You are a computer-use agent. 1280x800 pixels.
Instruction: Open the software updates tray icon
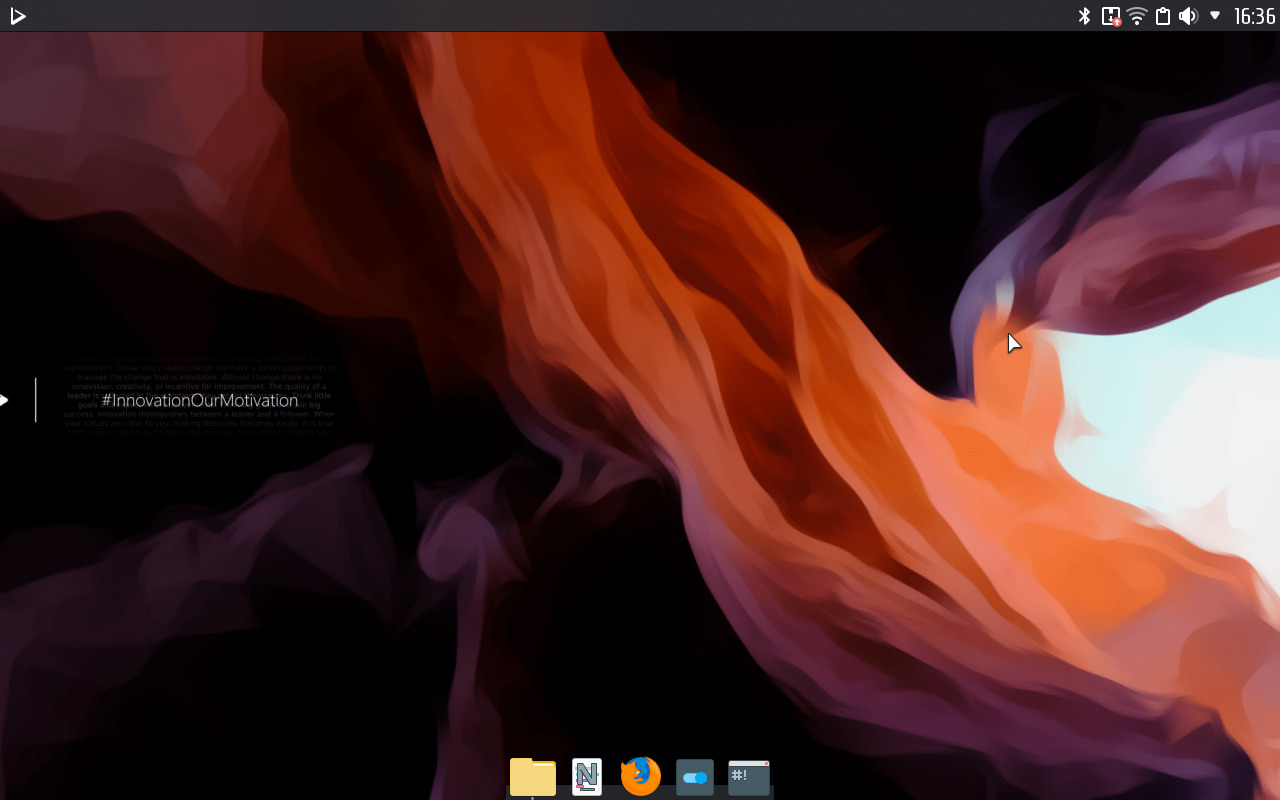(1111, 16)
